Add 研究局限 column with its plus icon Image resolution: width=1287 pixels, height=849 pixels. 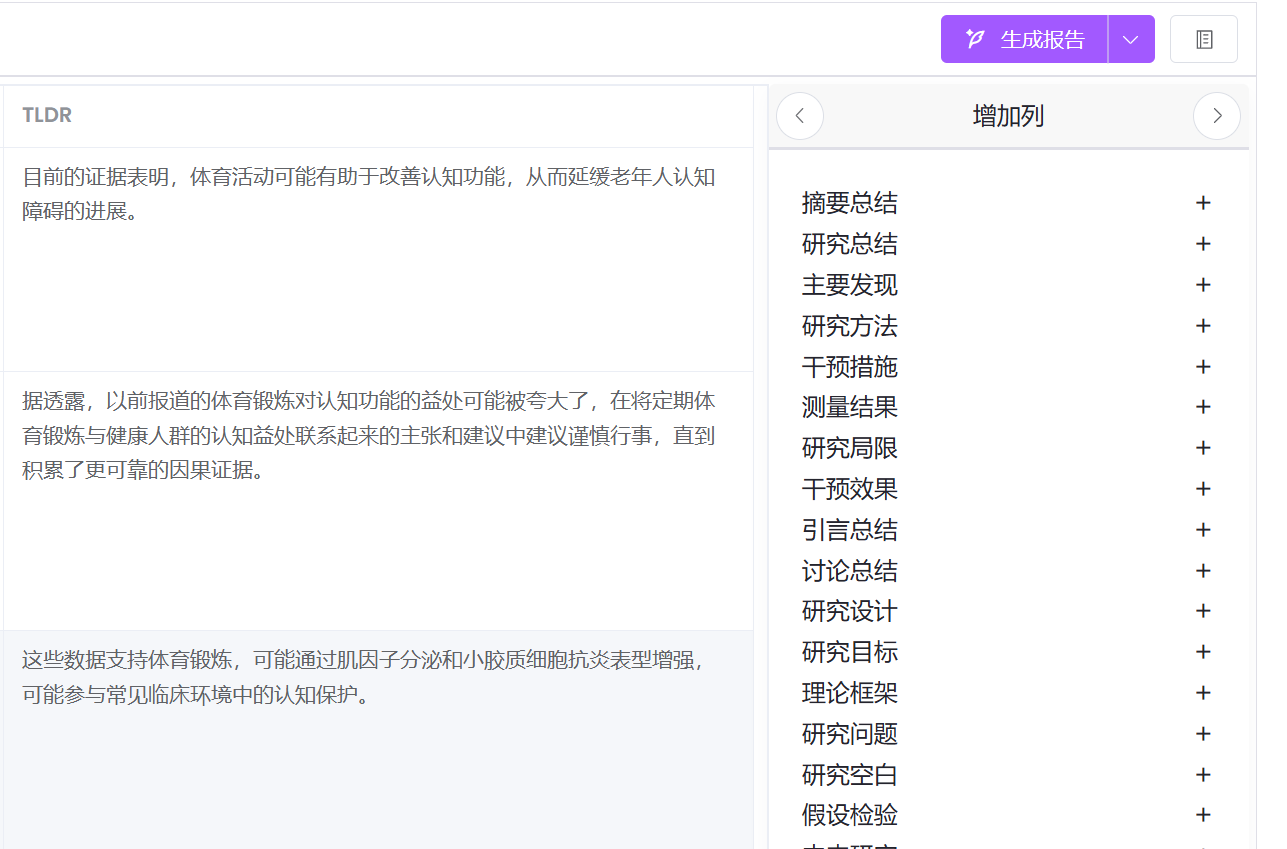tap(1203, 448)
